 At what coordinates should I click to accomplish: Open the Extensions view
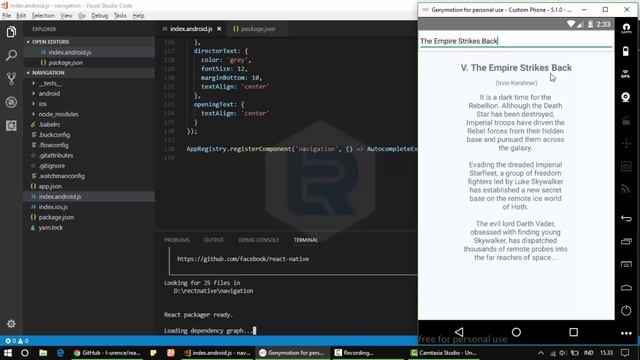(x=11, y=126)
